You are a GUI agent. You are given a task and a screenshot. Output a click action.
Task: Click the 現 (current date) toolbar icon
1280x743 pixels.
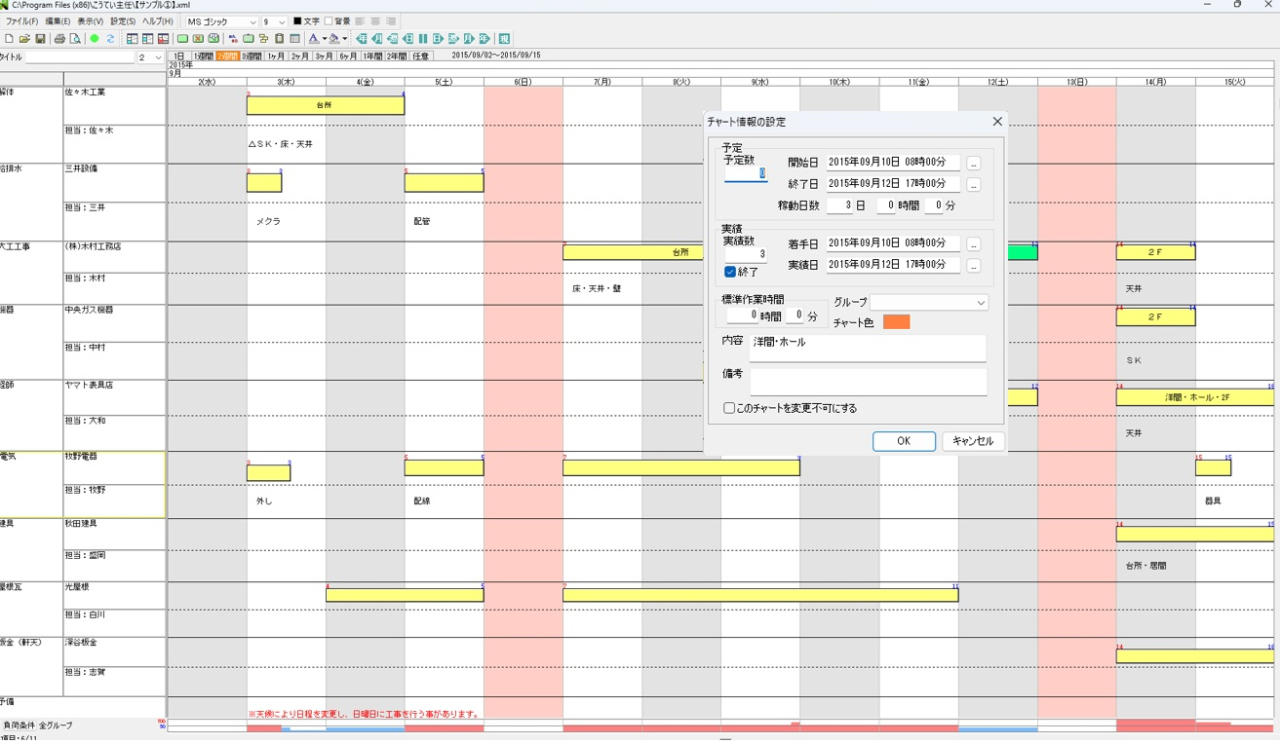(504, 39)
